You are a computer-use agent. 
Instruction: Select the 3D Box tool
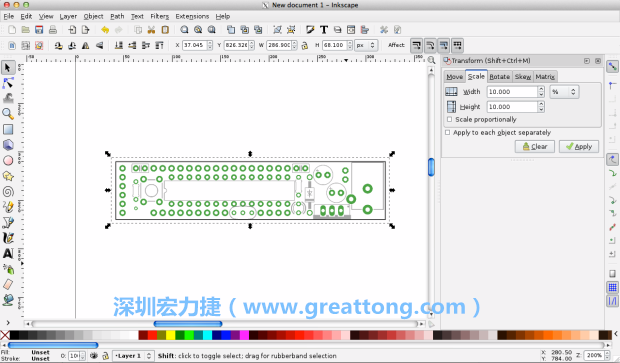click(x=8, y=145)
